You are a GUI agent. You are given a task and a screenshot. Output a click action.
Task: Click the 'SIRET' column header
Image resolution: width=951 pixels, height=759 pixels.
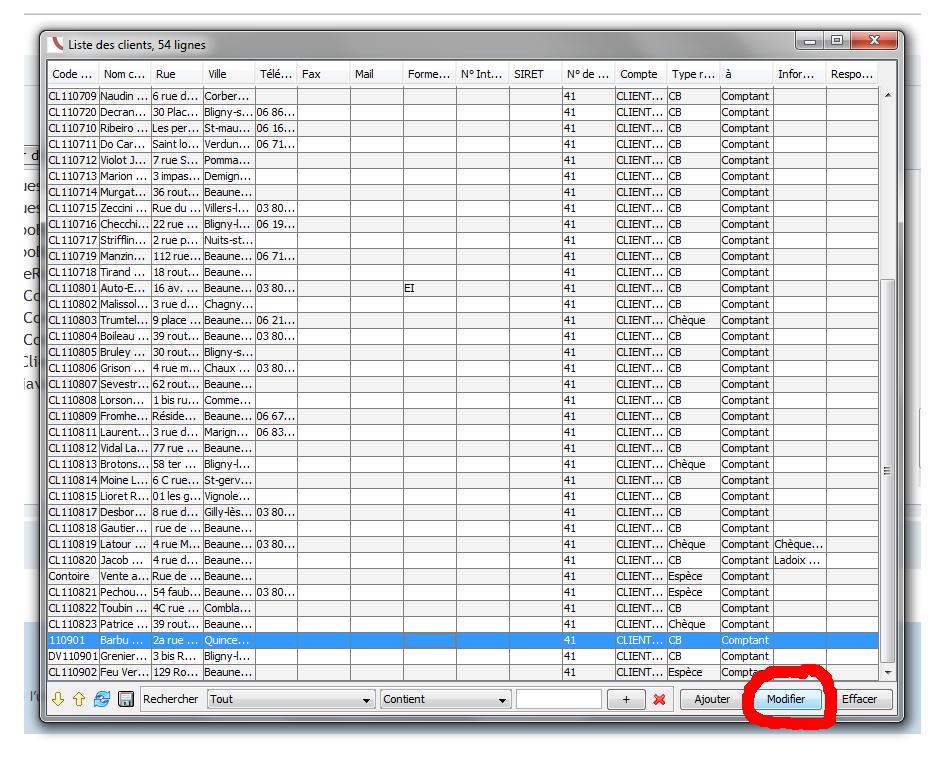535,74
